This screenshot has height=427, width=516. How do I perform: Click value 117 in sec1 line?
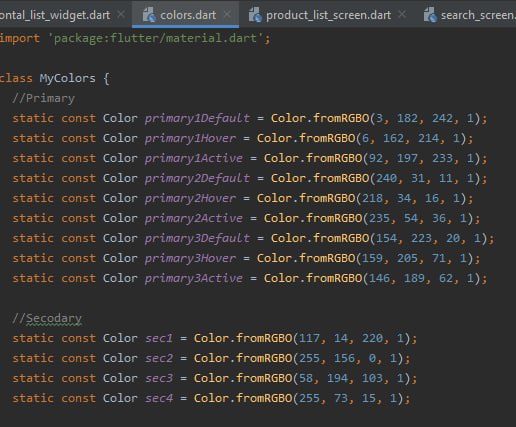click(309, 338)
